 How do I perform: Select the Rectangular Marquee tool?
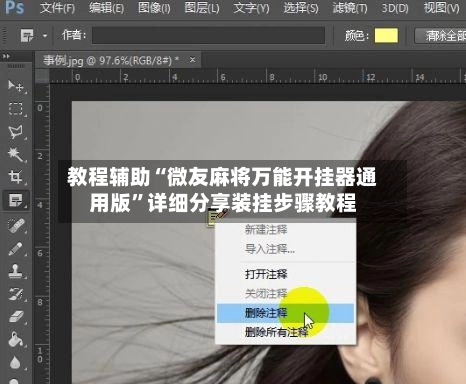pos(16,108)
